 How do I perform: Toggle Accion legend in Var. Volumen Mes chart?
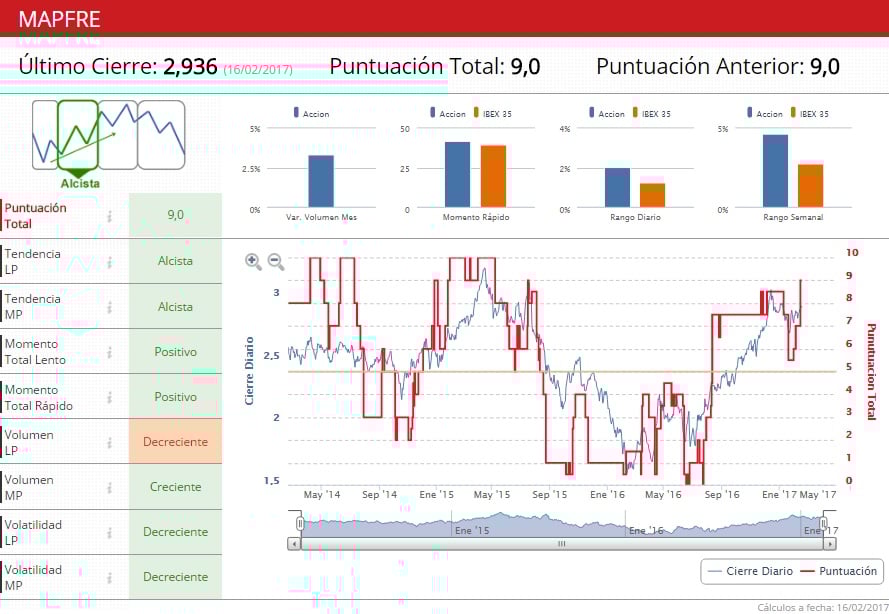click(x=311, y=113)
